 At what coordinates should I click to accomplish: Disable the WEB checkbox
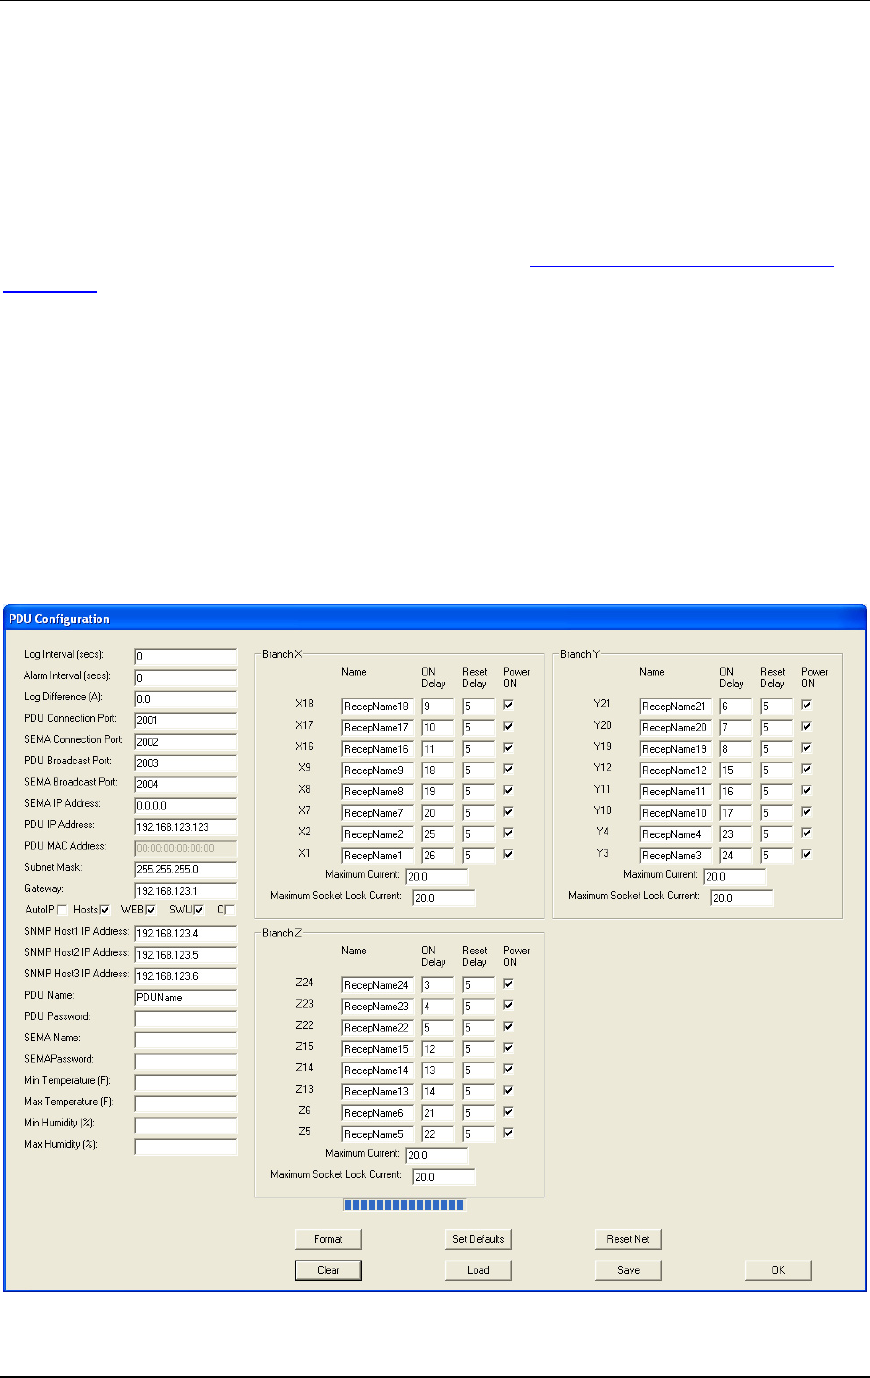point(152,910)
